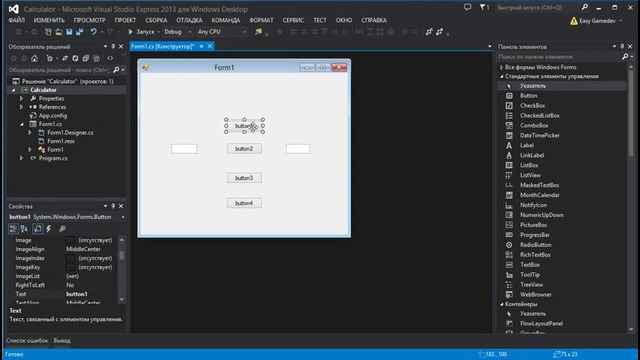The height and width of the screenshot is (360, 640).
Task: Click the Home icon in Solution Explorer
Action: click(x=34, y=58)
